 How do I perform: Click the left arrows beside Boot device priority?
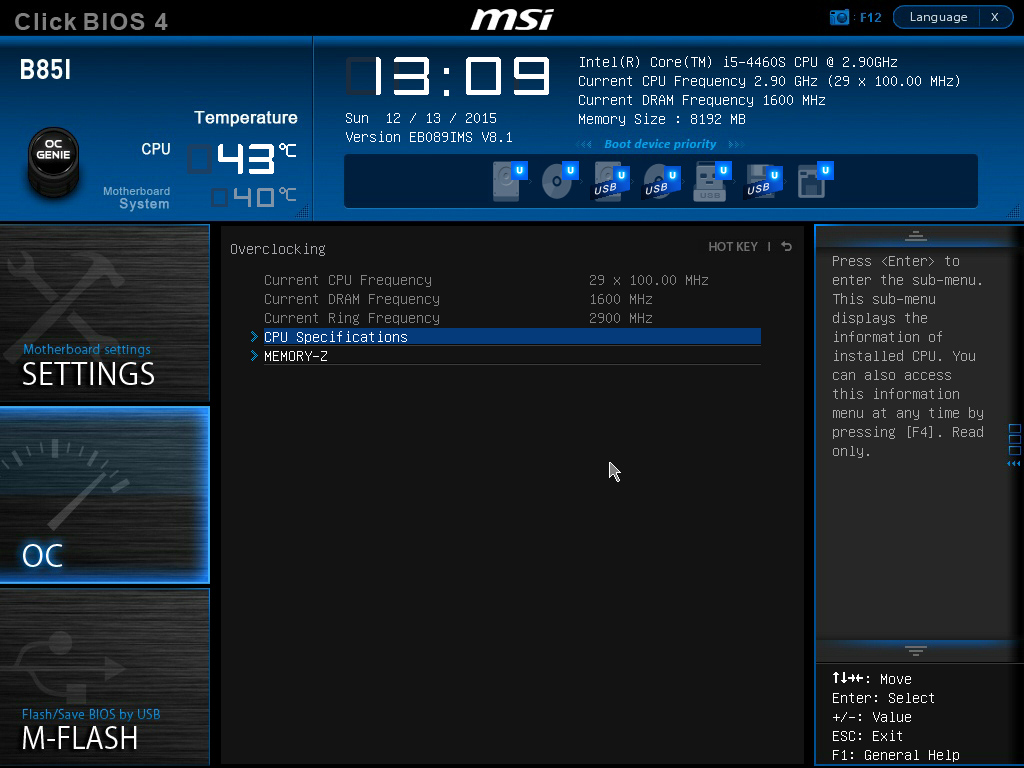[x=584, y=144]
